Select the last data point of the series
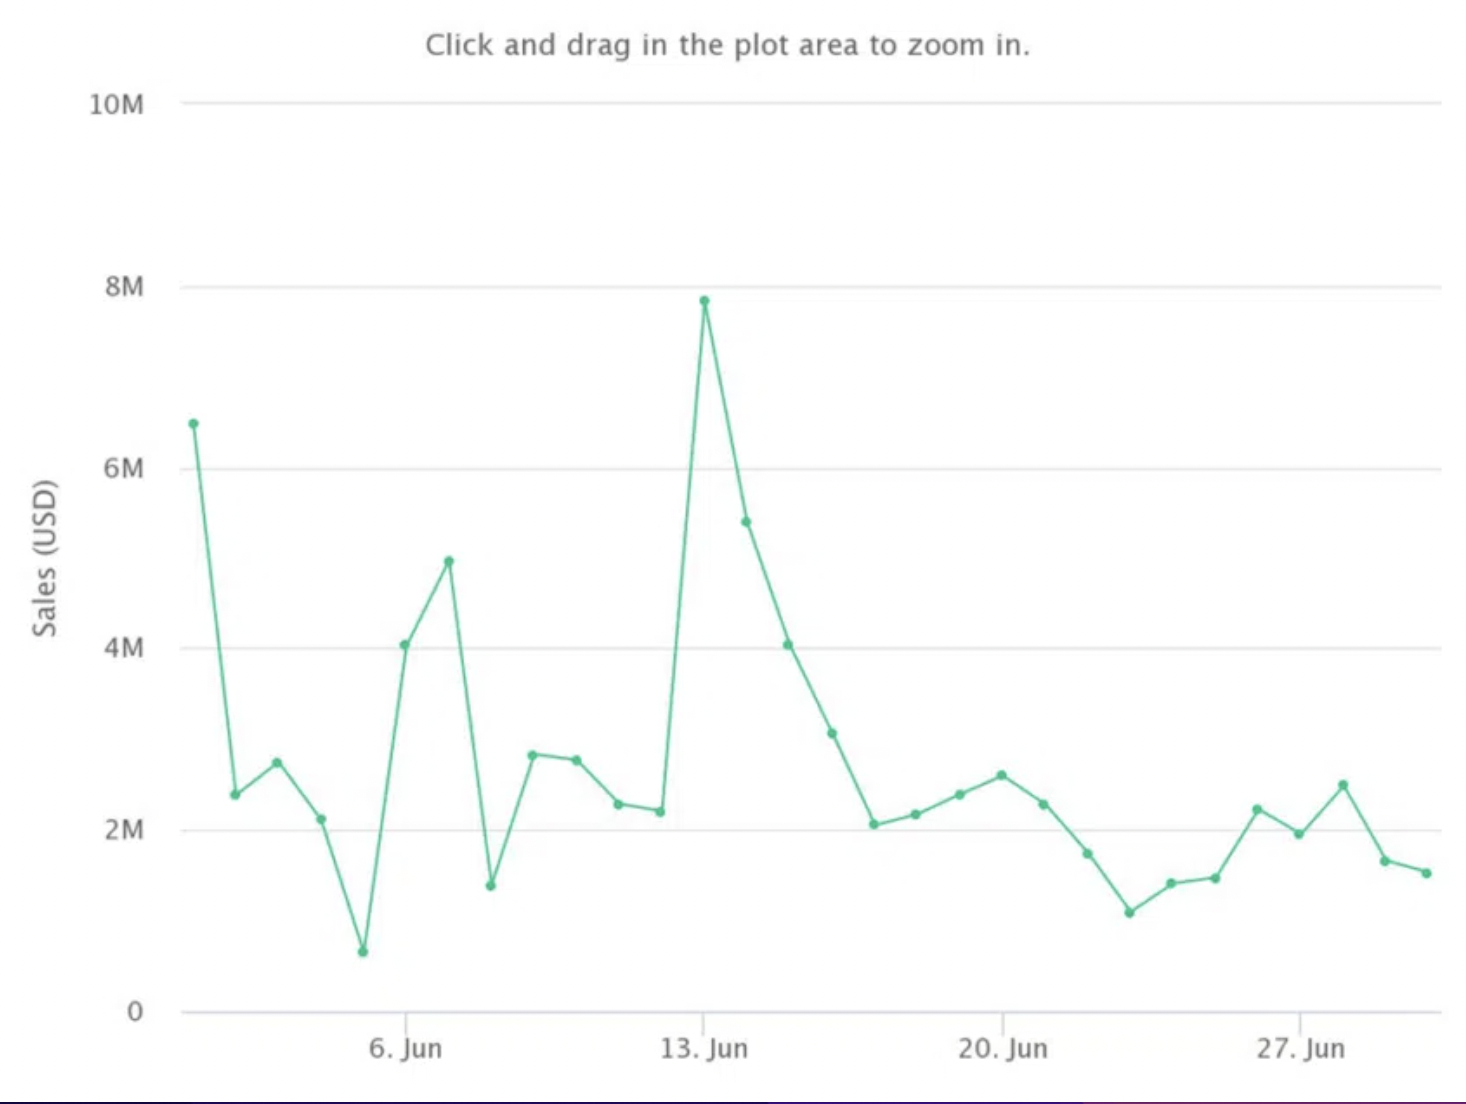 pyautogui.click(x=1427, y=873)
